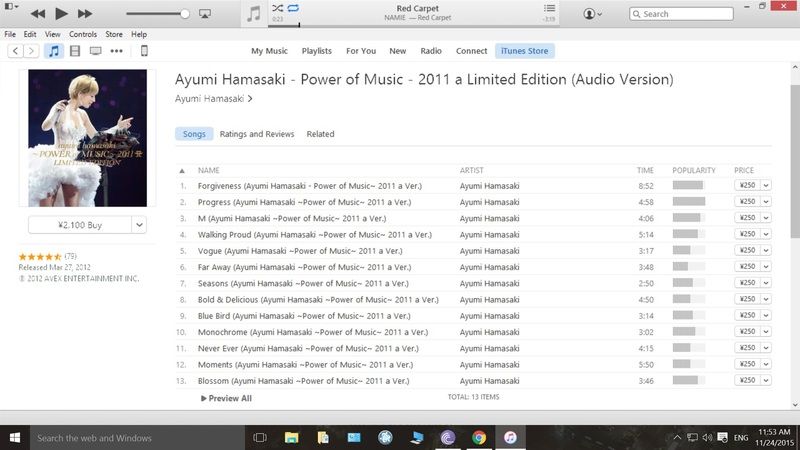
Task: Show the Related section
Action: 320,134
